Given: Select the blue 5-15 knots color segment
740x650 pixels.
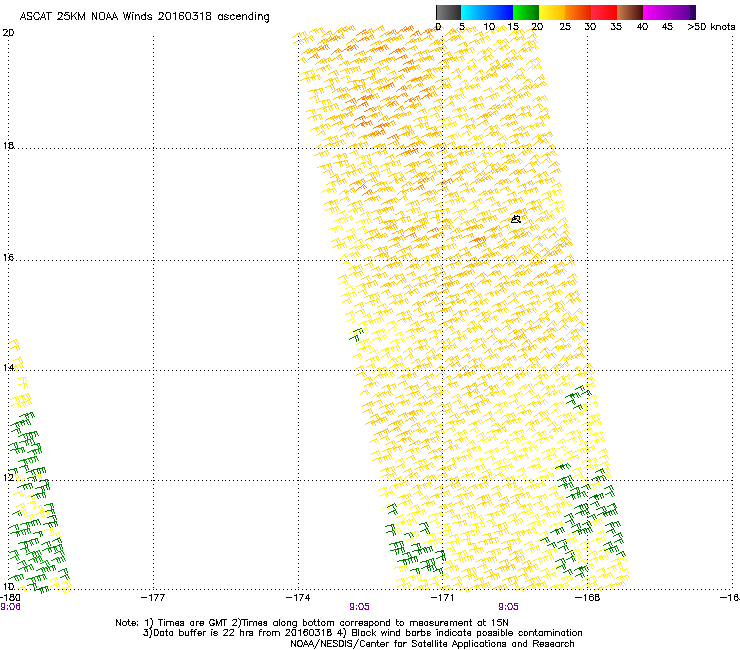Looking at the screenshot, I should [487, 12].
